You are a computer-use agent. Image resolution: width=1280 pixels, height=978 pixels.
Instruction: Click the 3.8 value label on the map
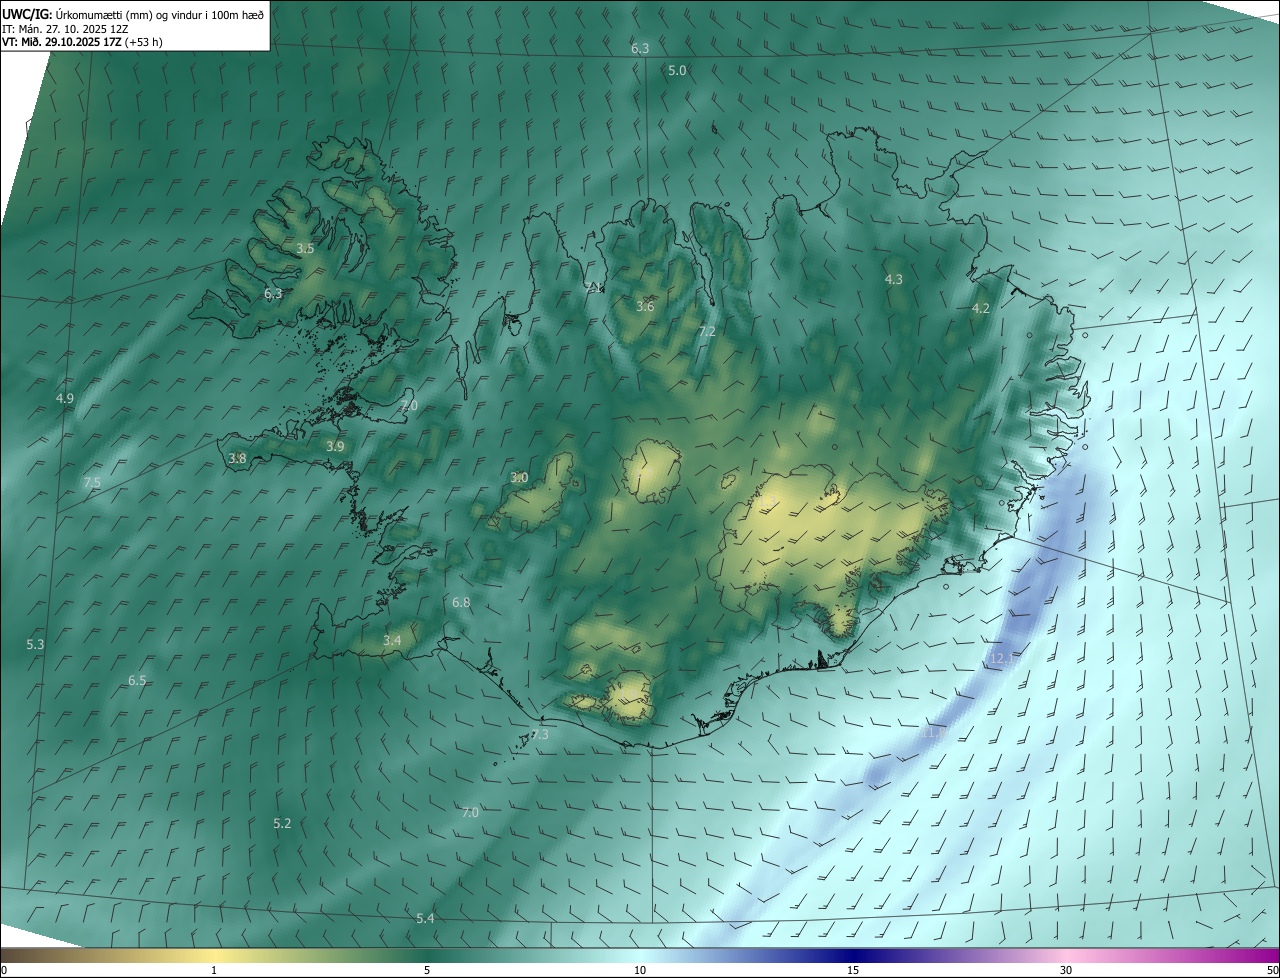(x=237, y=458)
